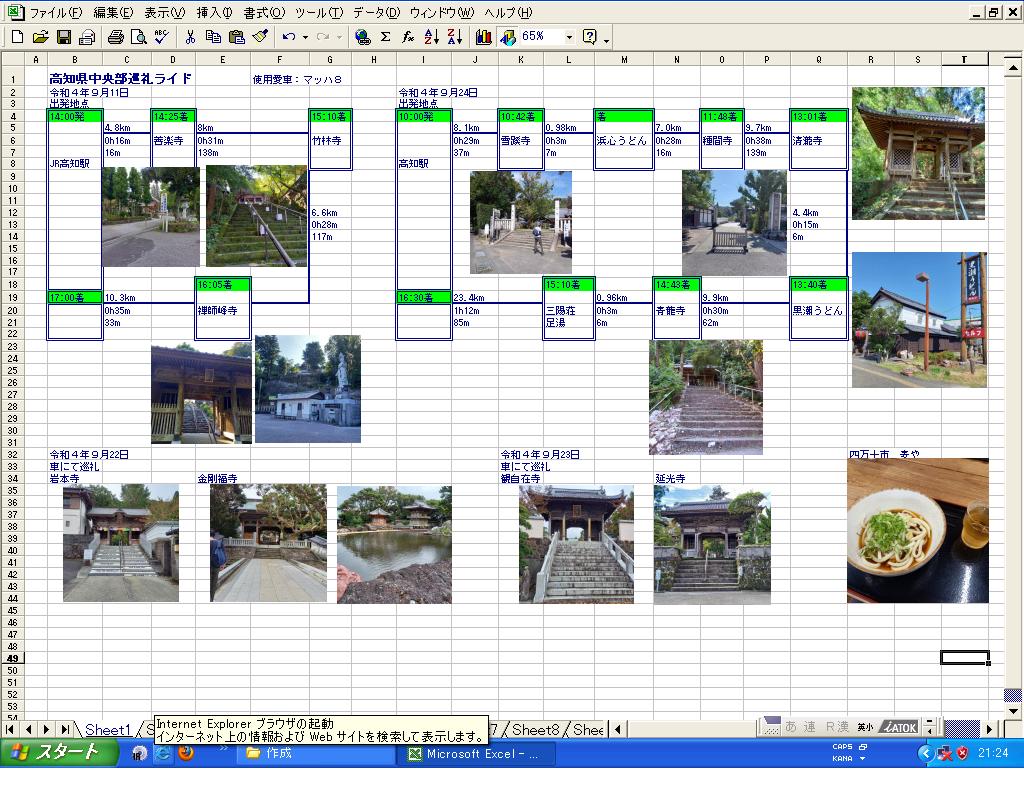This screenshot has width=1024, height=800.
Task: Open a file with the Open icon
Action: (40, 37)
